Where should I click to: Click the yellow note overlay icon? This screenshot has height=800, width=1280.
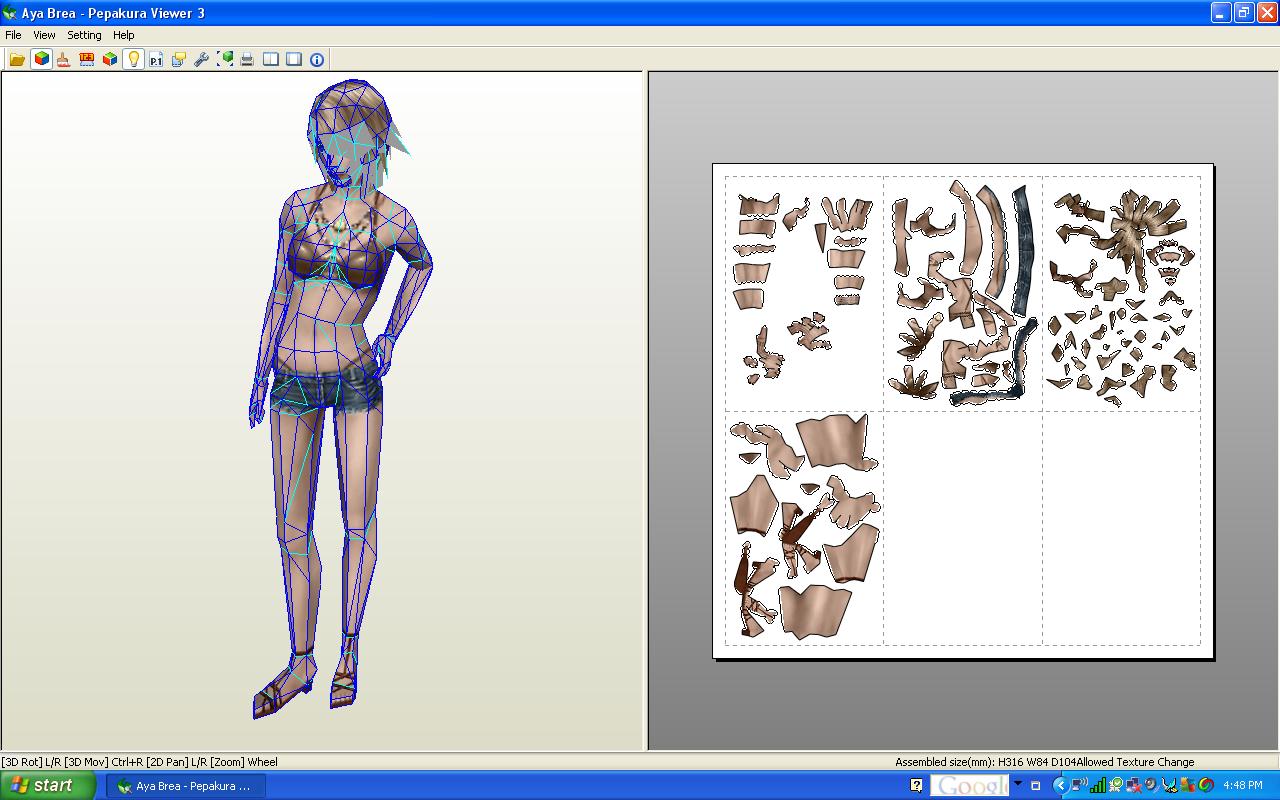(x=179, y=60)
